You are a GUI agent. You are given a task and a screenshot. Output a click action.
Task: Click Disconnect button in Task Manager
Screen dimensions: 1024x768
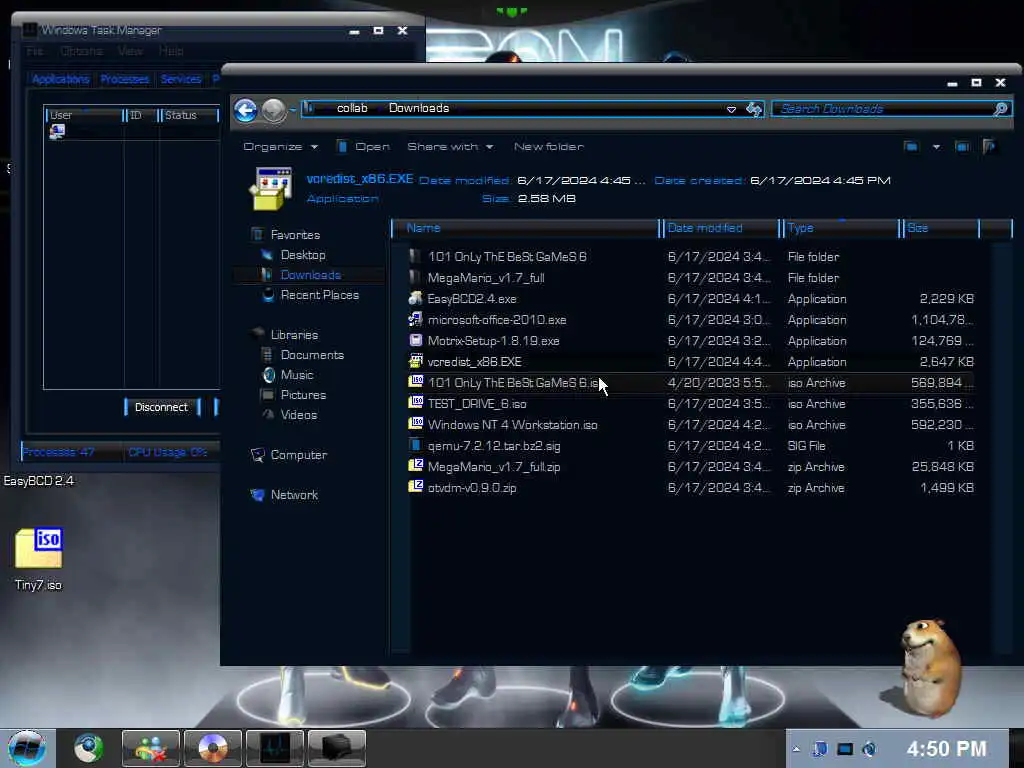pos(161,407)
